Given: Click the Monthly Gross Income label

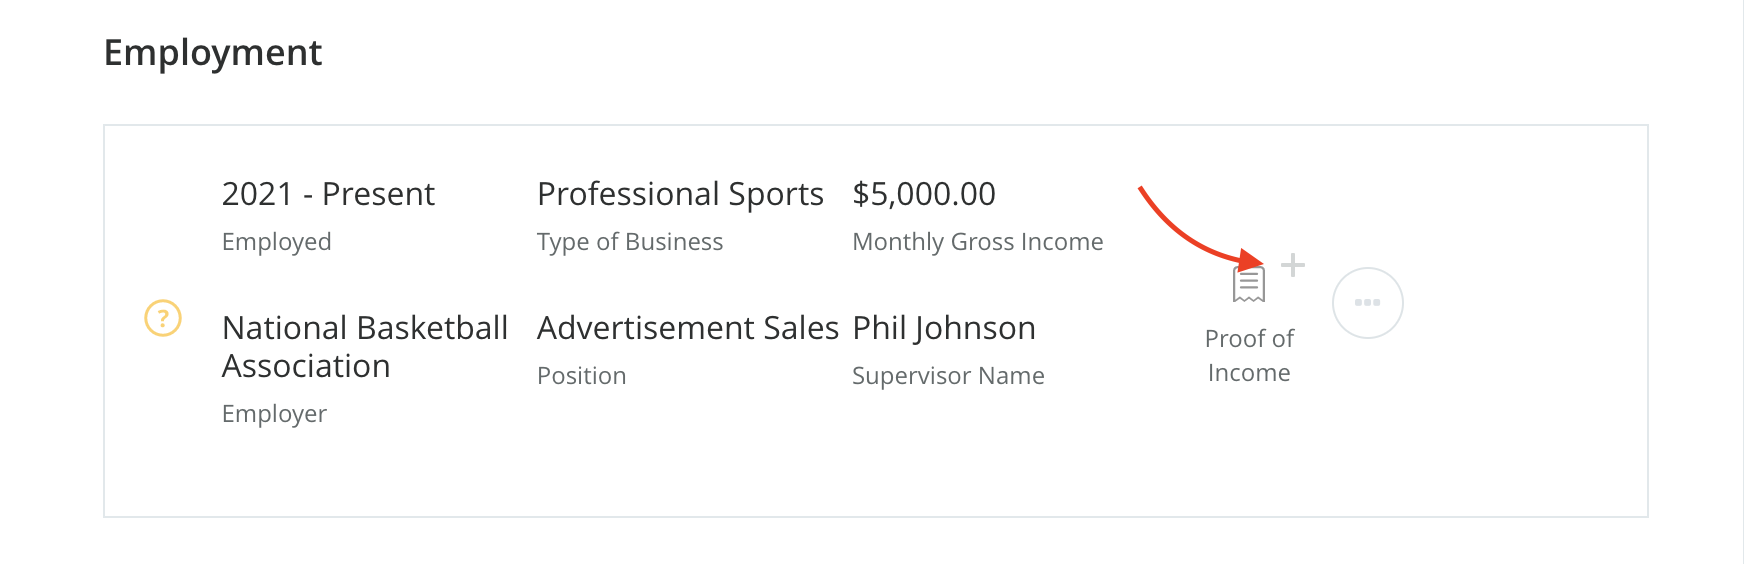Looking at the screenshot, I should [977, 242].
